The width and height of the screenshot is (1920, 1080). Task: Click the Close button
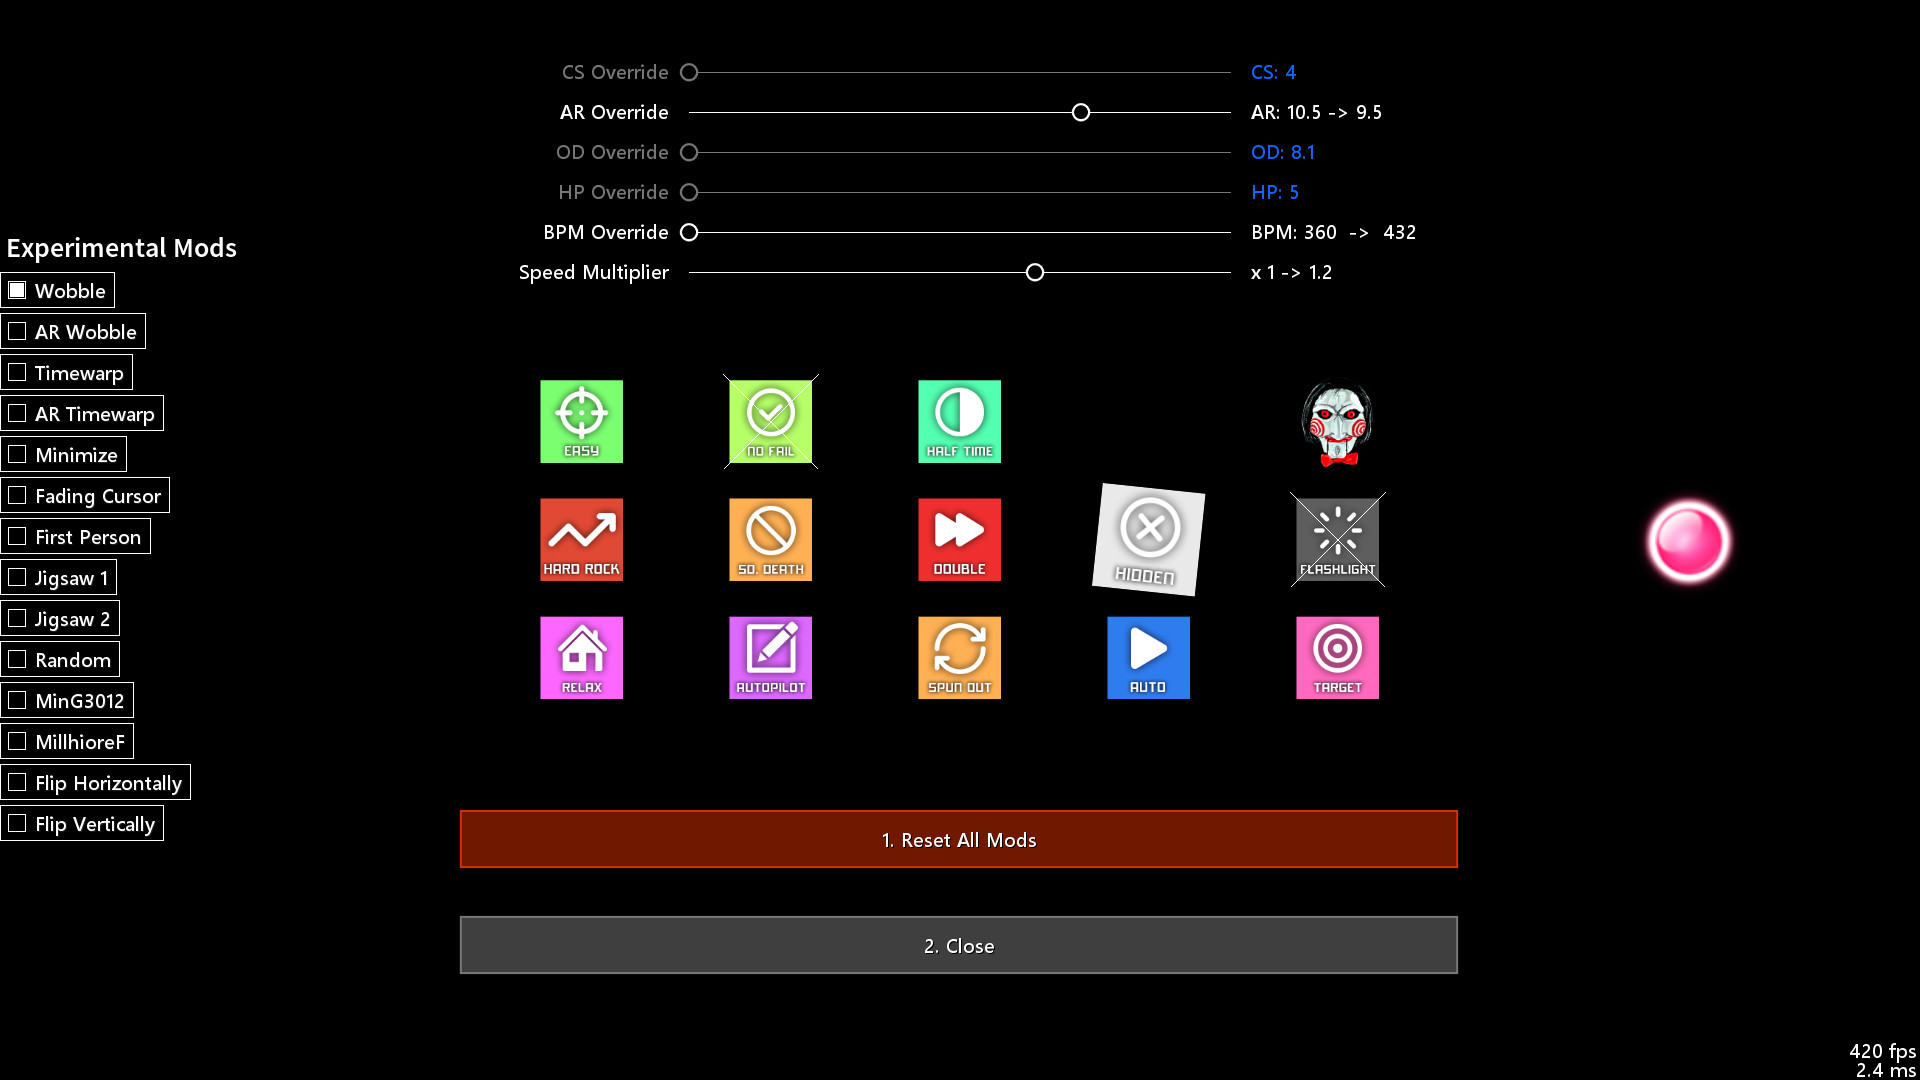959,945
